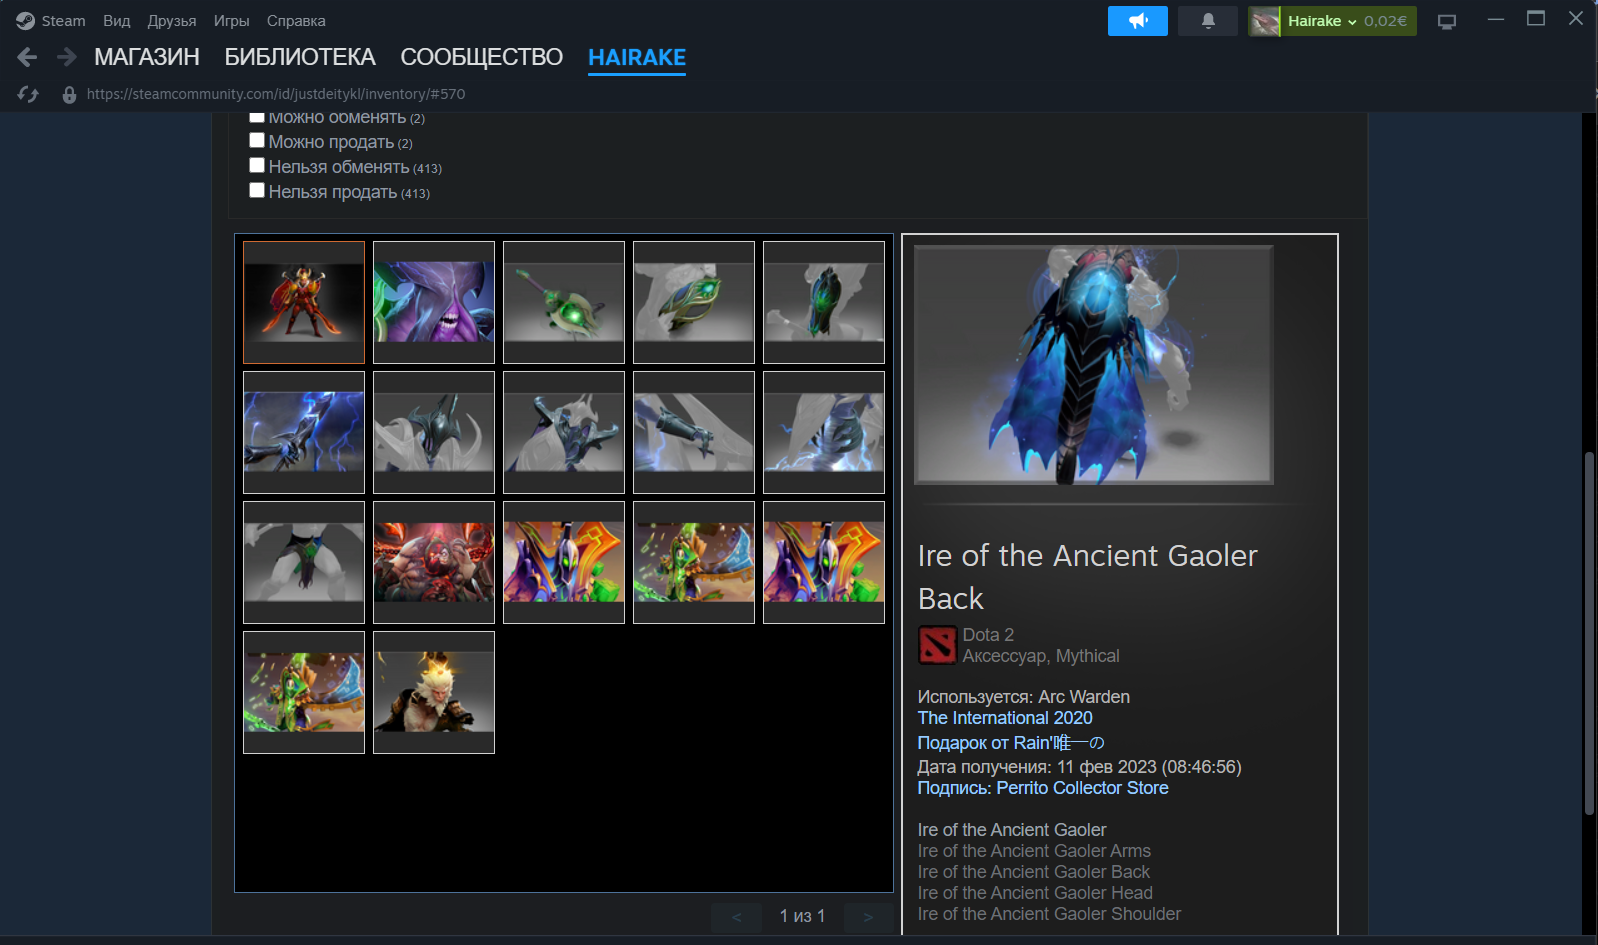Open the HAIRAKE profile tab
Image resolution: width=1598 pixels, height=945 pixels.
[637, 57]
